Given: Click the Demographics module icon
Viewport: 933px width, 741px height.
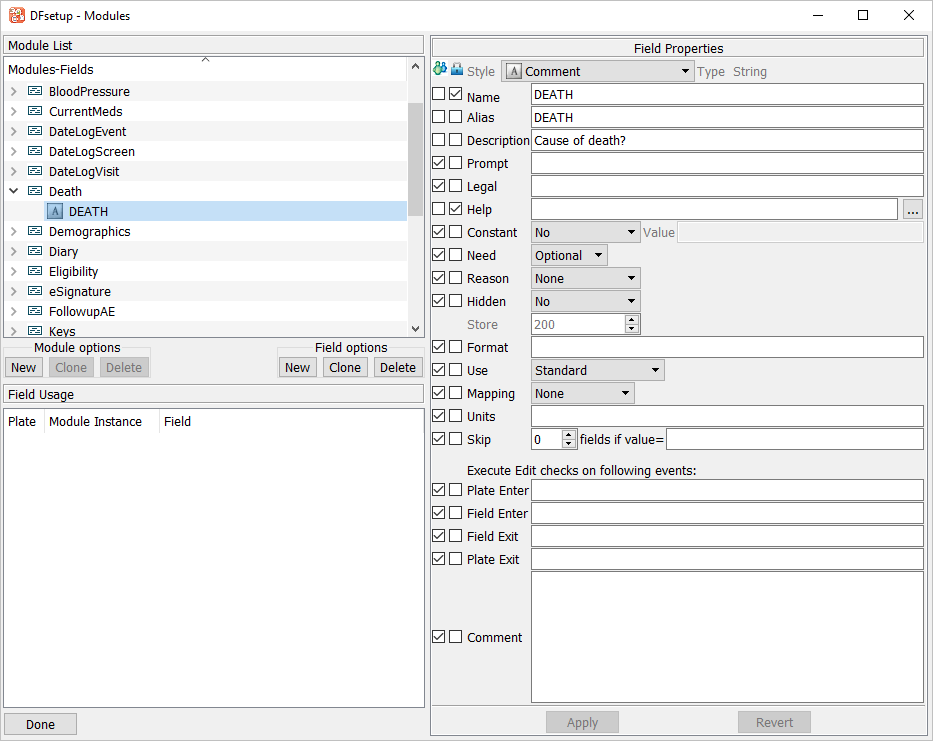Looking at the screenshot, I should (35, 232).
